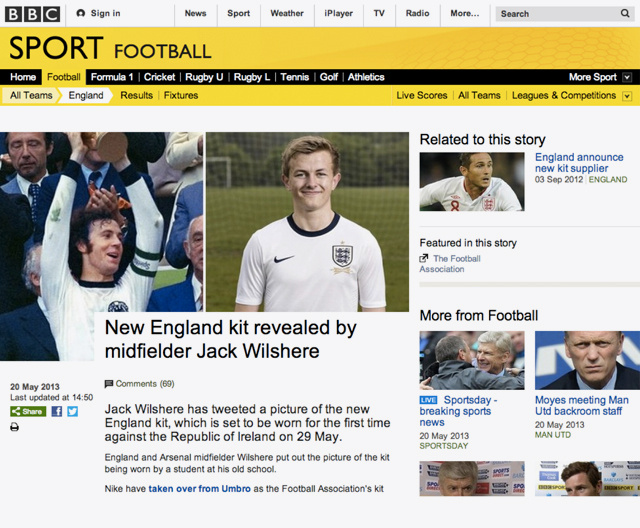The width and height of the screenshot is (640, 528).
Task: Click the SPORT header title
Action: [56, 48]
